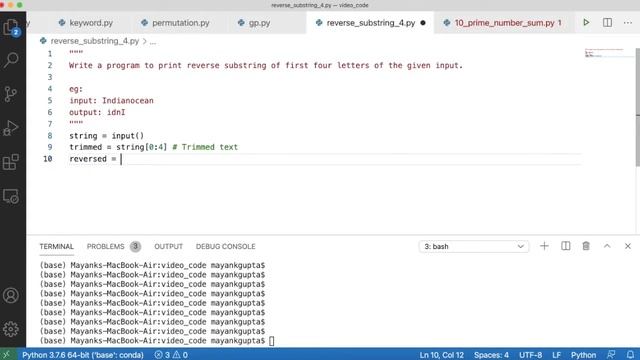The width and height of the screenshot is (640, 360).
Task: Open terminal selector dropdown '3: bash'
Action: [473, 247]
